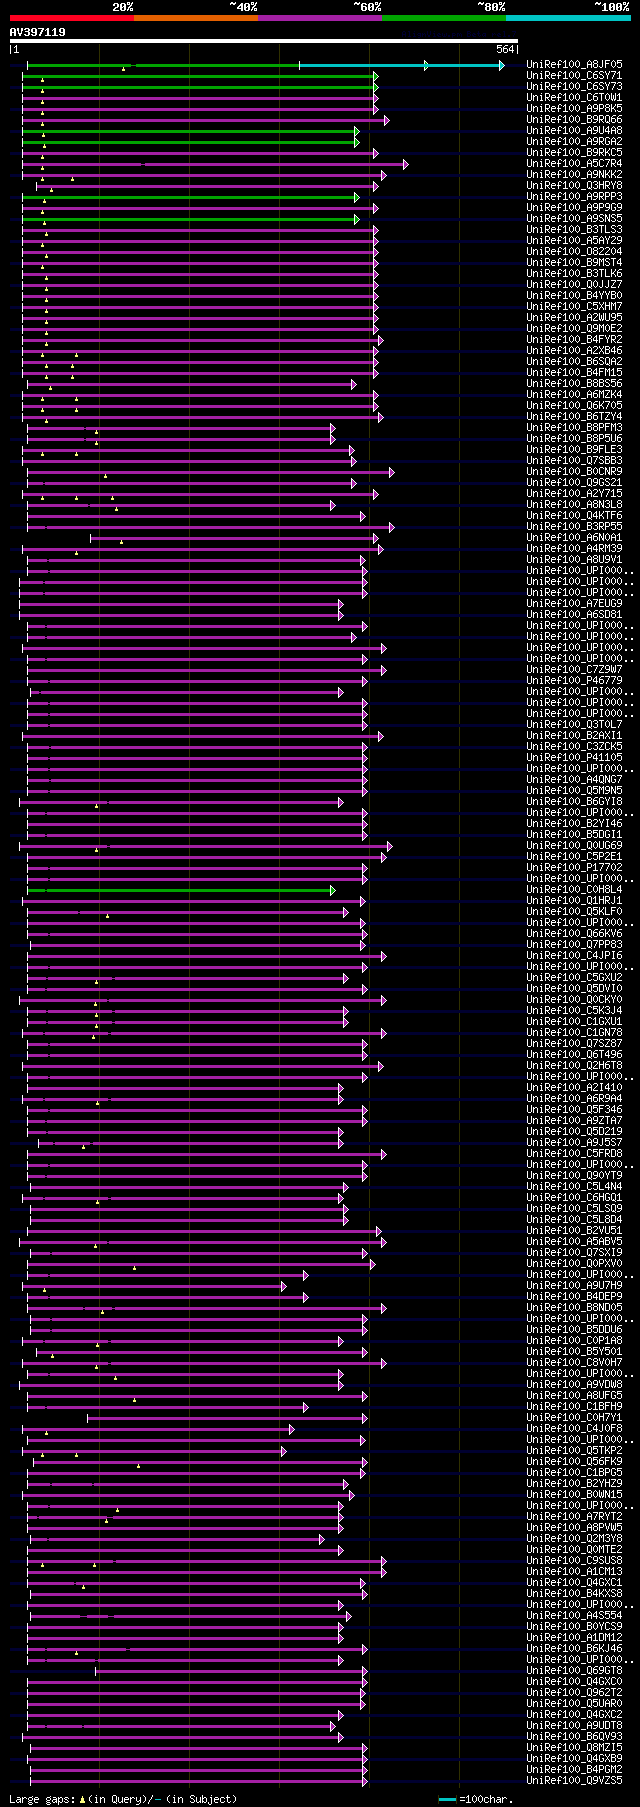Click label UniRef100_C4JPI6
640x1807 pixels.
pos(574,956)
